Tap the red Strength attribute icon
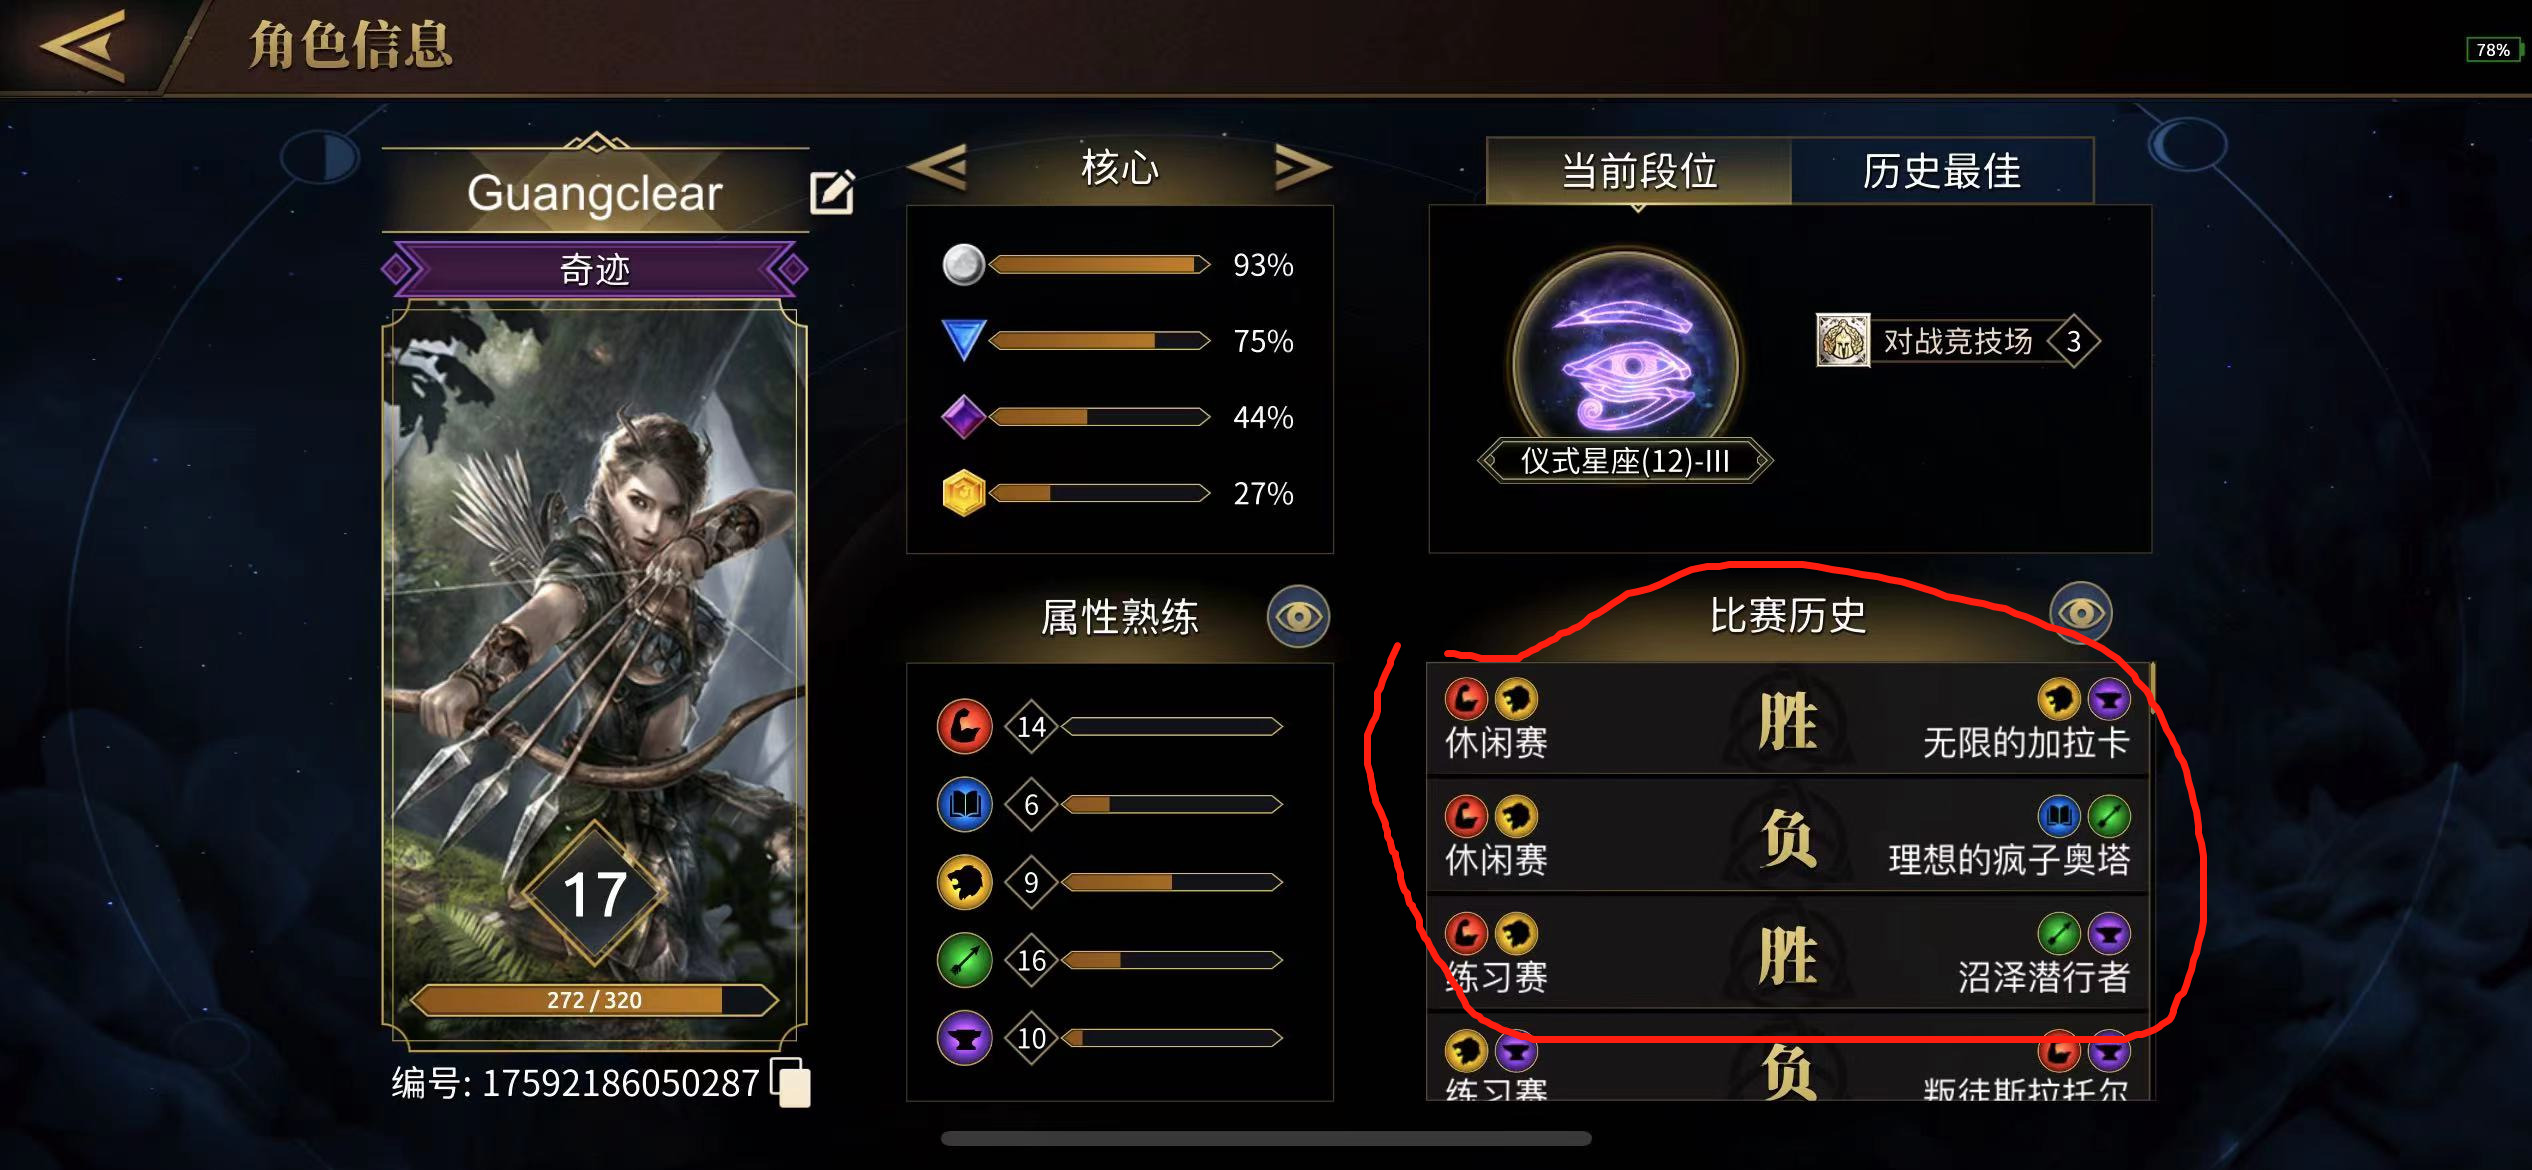The image size is (2532, 1170). pyautogui.click(x=964, y=726)
